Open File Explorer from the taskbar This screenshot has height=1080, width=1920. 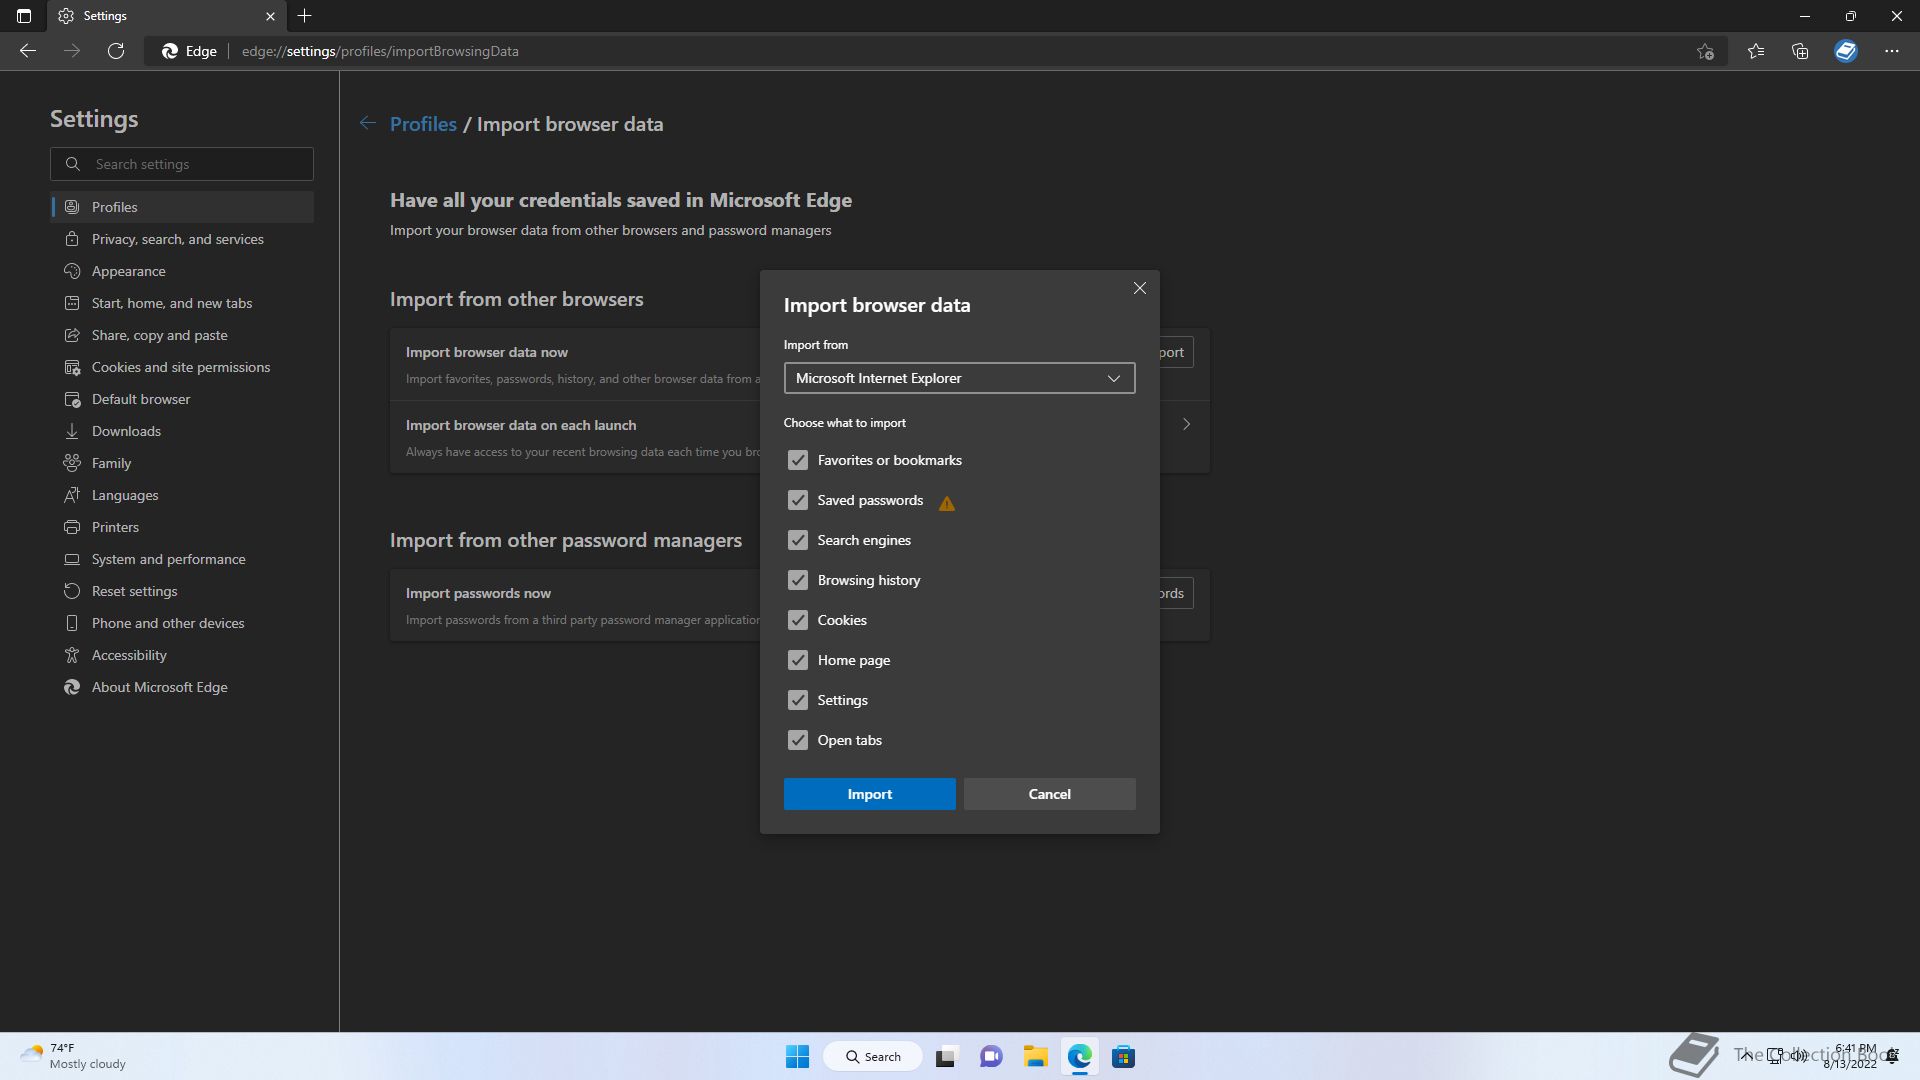coord(1035,1056)
